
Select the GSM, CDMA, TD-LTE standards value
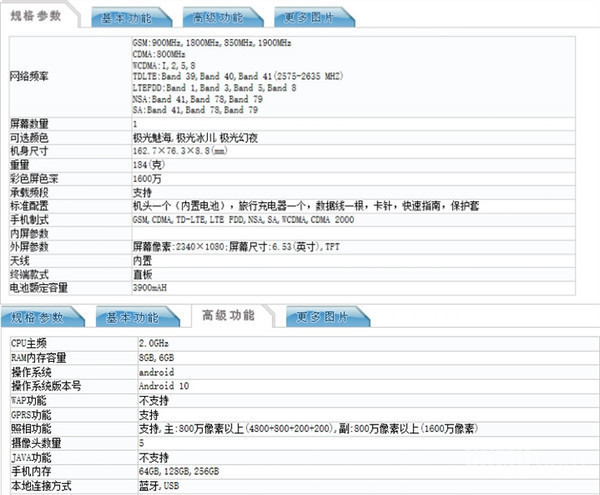pos(243,220)
